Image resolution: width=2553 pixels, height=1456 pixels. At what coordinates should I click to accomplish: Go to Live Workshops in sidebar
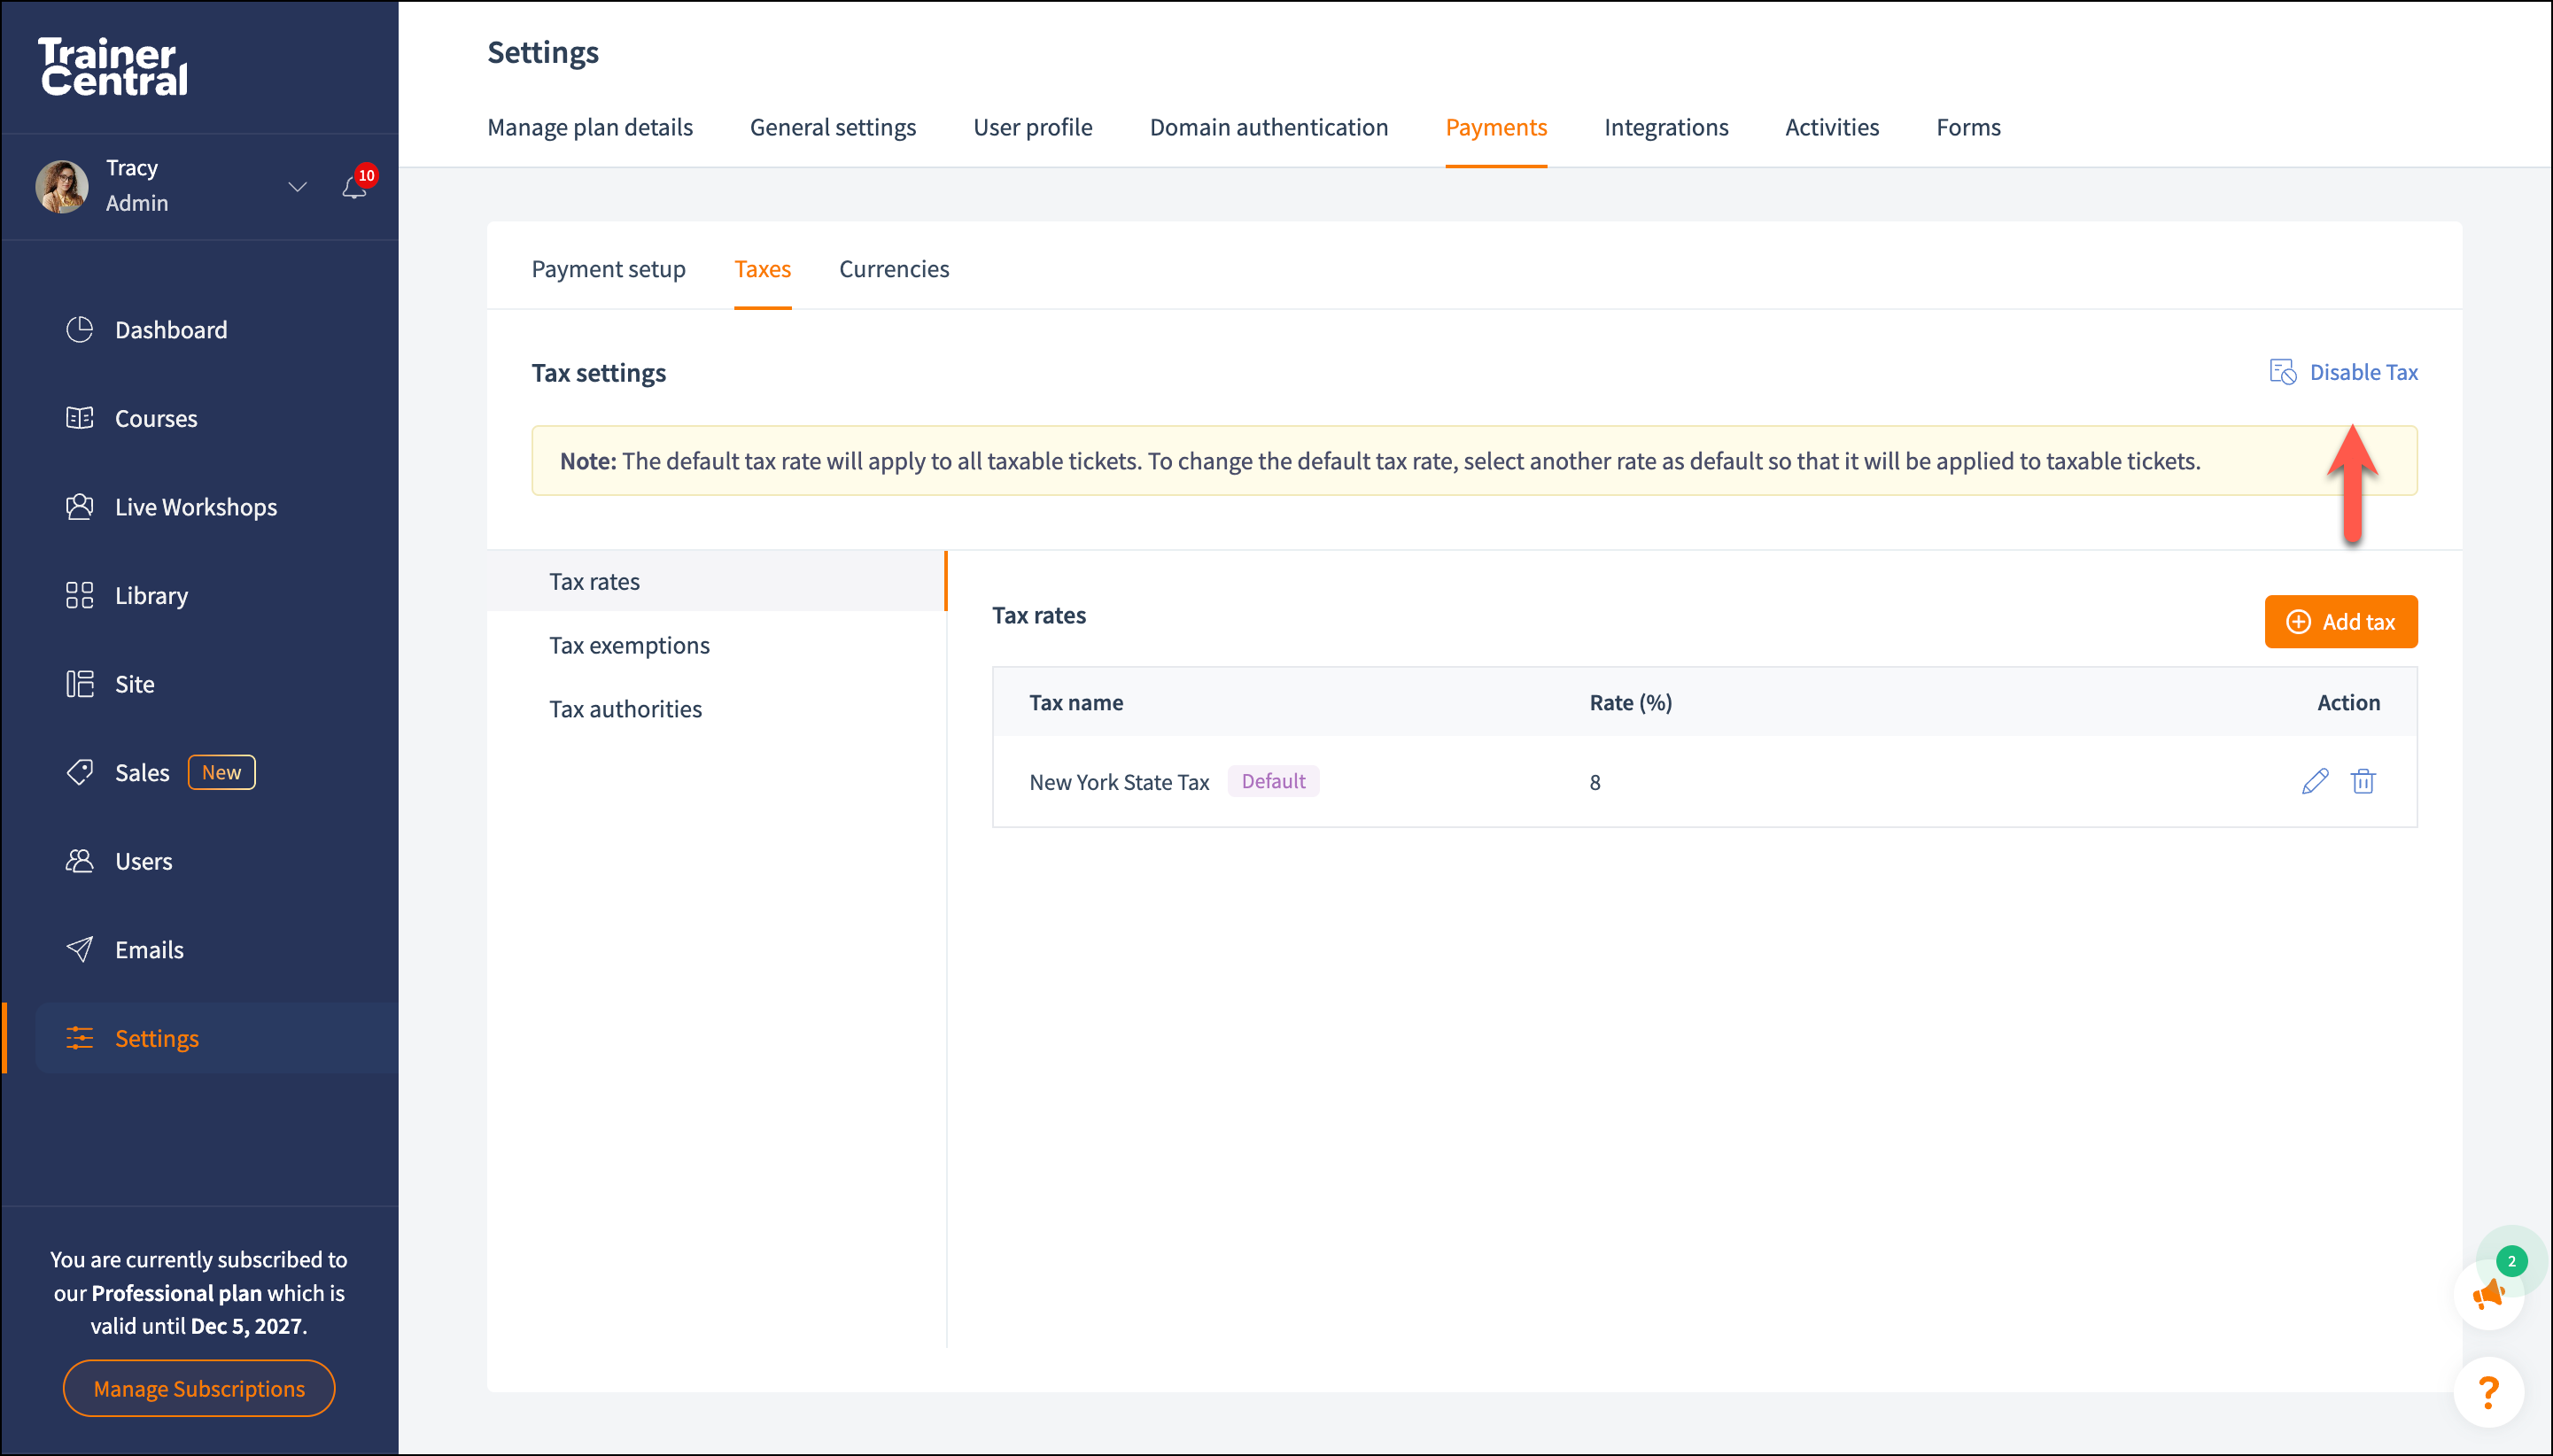coord(195,507)
